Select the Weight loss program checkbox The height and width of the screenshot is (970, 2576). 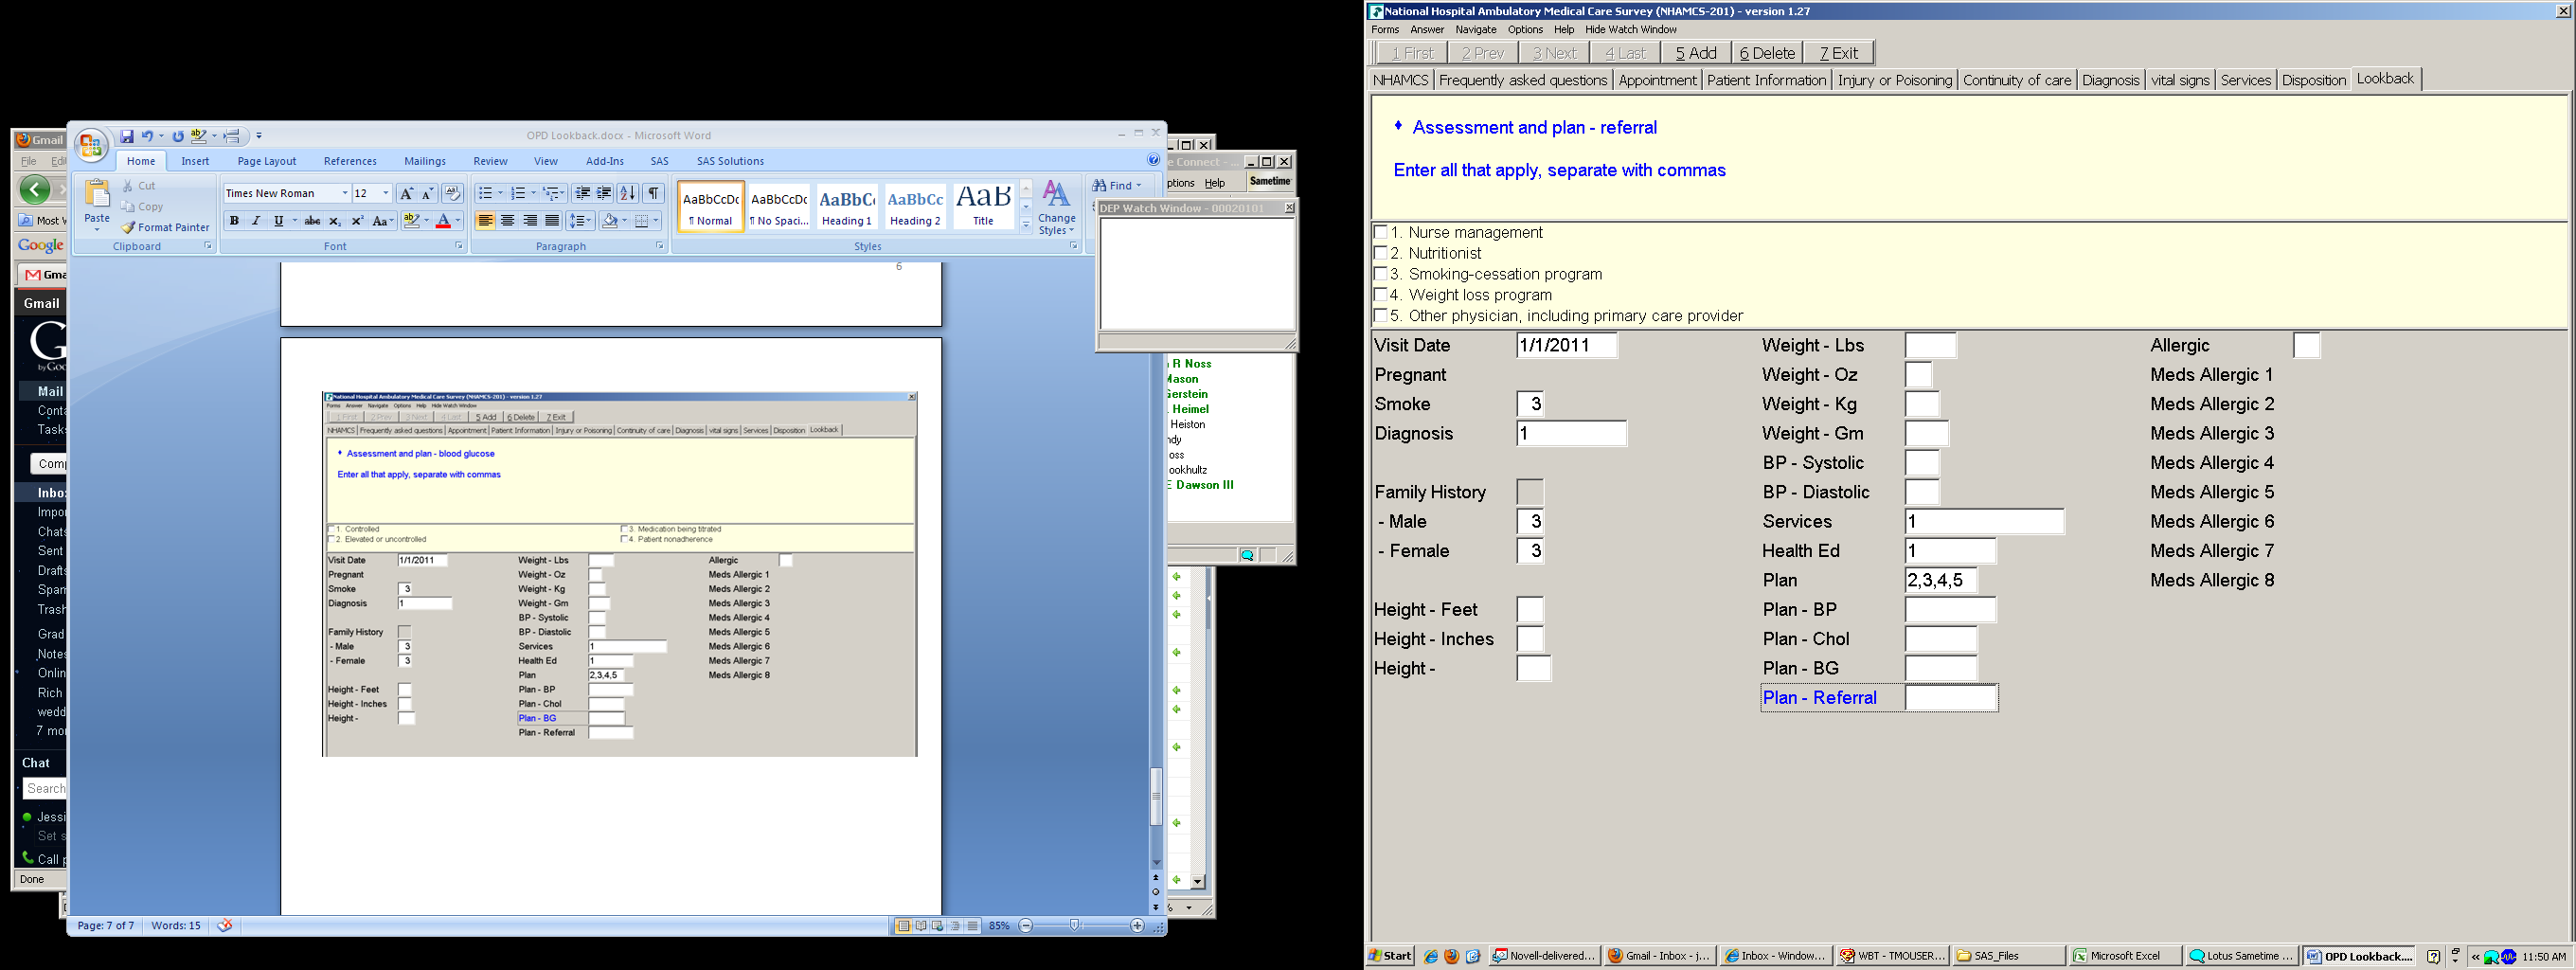(1381, 295)
